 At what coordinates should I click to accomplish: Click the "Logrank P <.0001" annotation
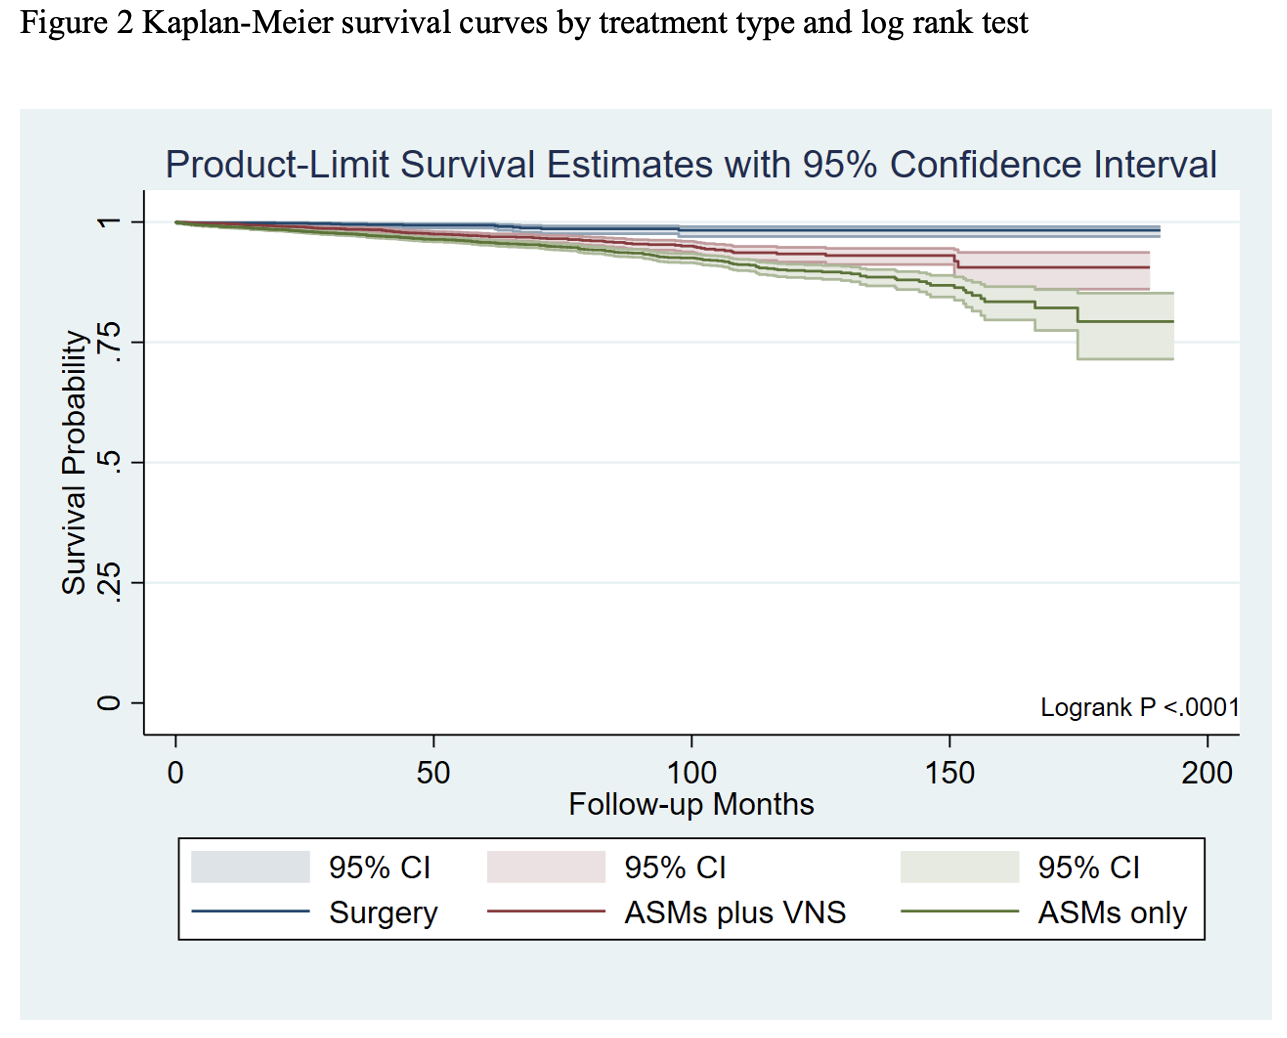tap(1139, 708)
